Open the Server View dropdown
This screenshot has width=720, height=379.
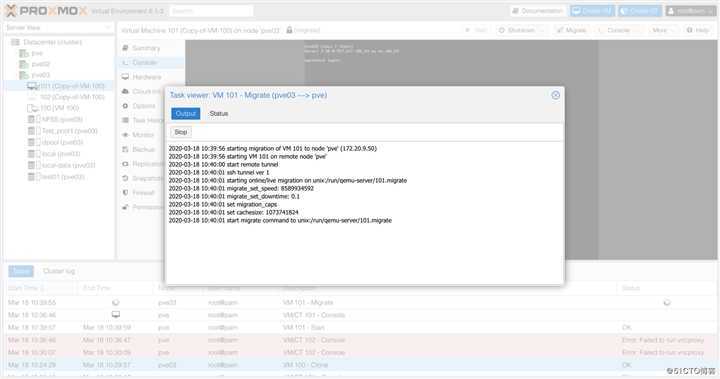click(58, 28)
